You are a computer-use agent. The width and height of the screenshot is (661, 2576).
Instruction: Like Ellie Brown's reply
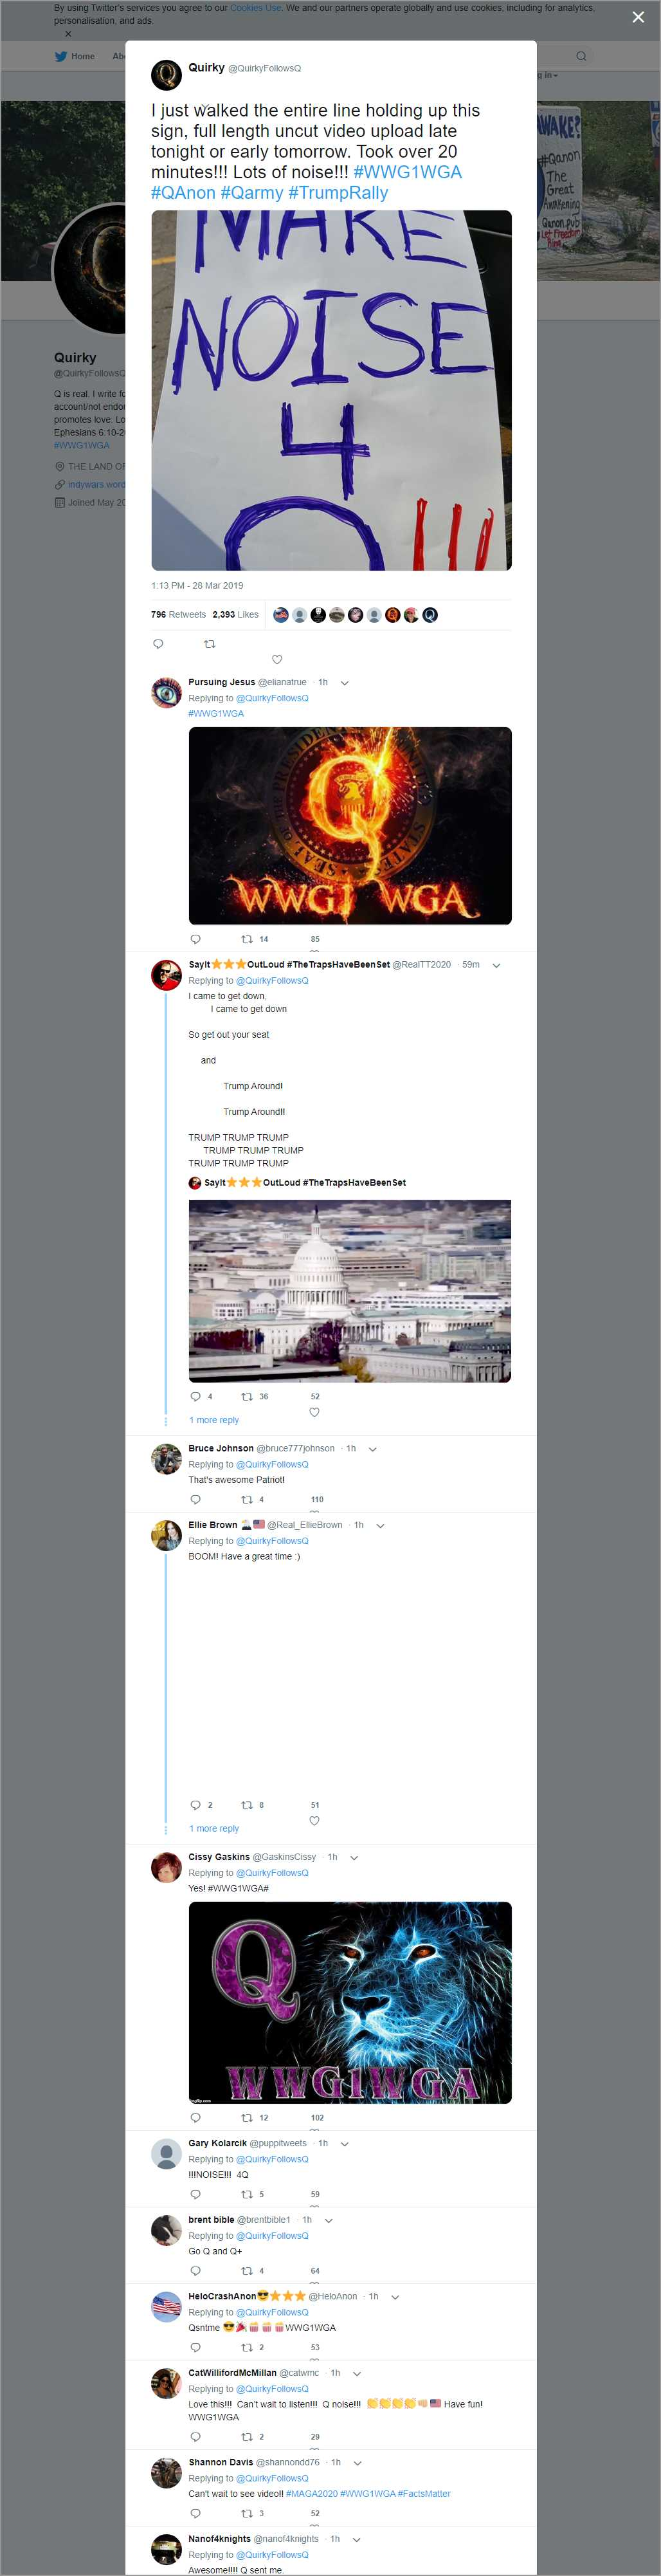tap(314, 1820)
